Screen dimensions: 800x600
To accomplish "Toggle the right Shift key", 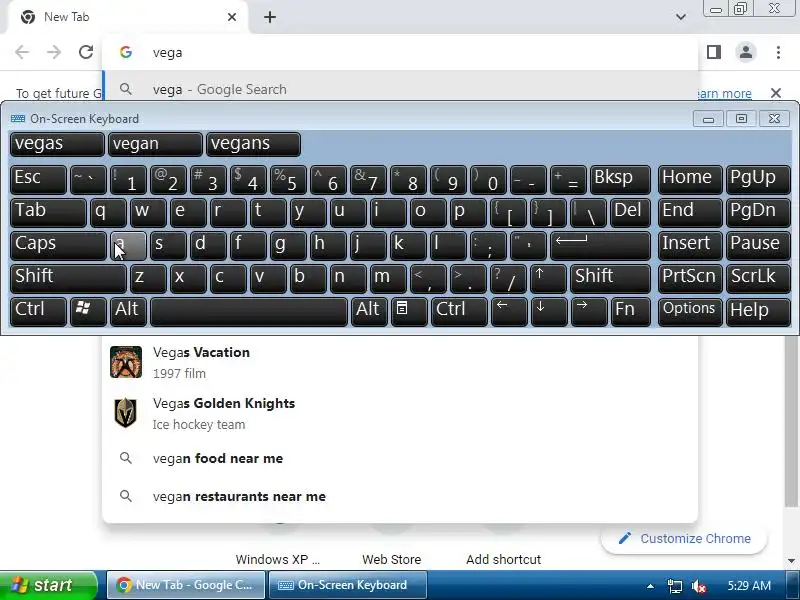I will pos(611,279).
